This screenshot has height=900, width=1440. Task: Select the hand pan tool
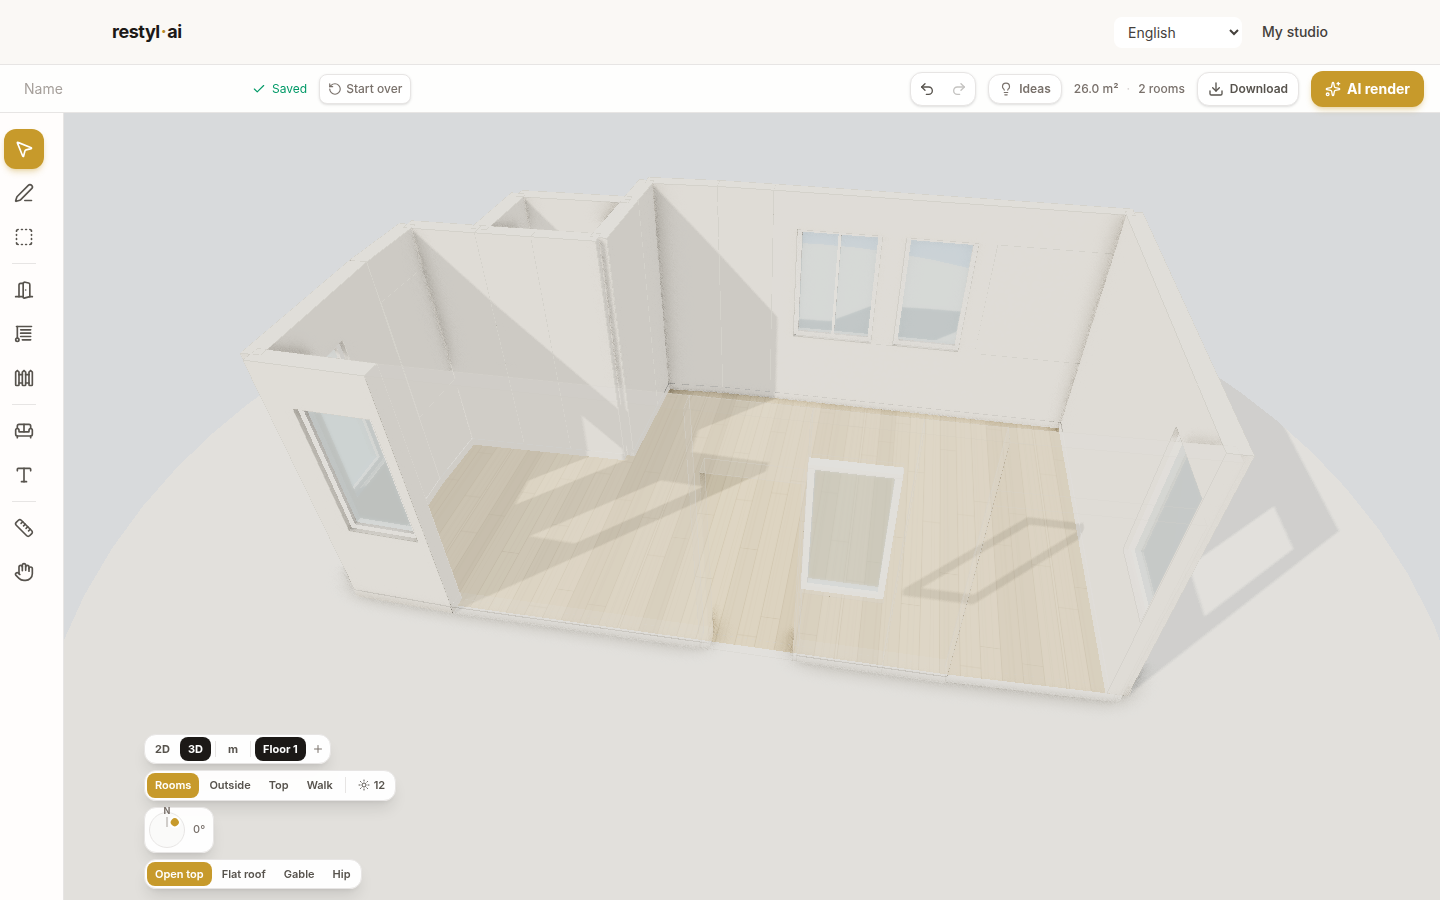tap(24, 572)
